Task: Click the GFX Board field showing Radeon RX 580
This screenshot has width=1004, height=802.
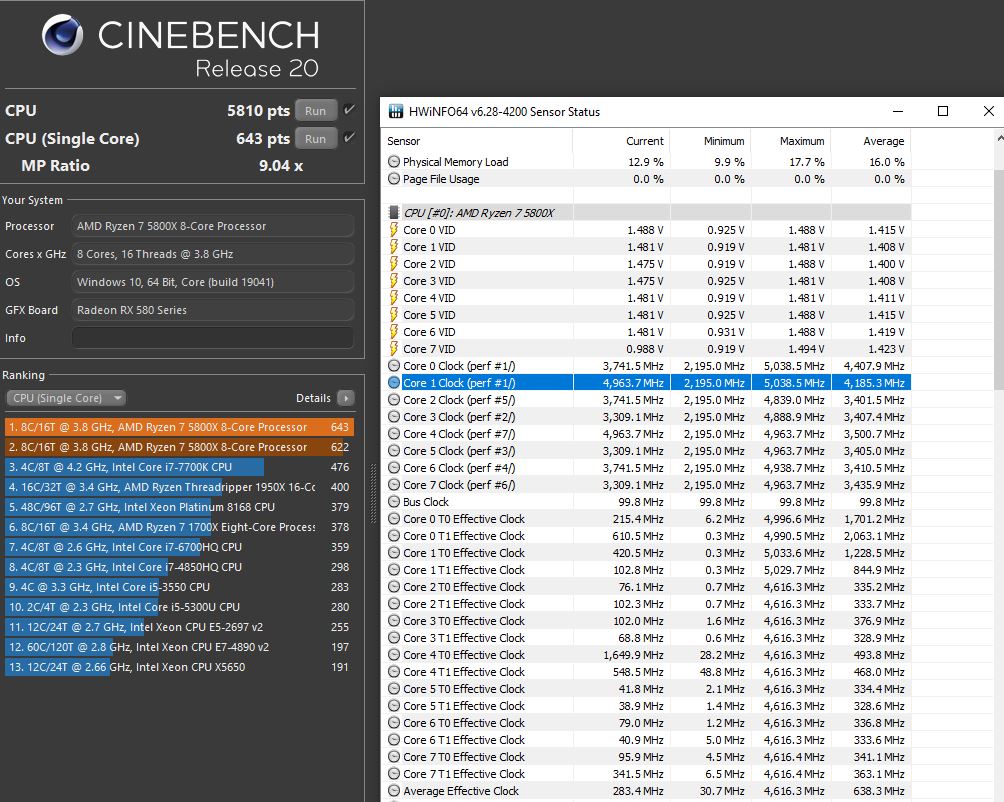Action: coord(213,310)
